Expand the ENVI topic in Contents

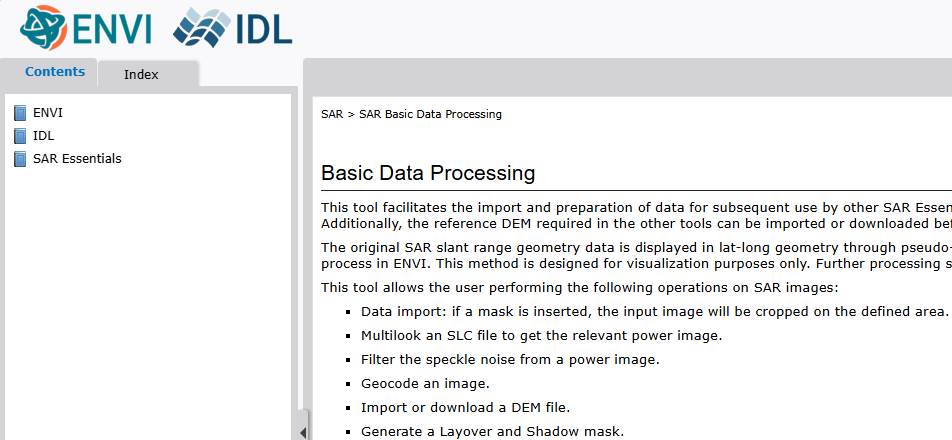coord(48,113)
